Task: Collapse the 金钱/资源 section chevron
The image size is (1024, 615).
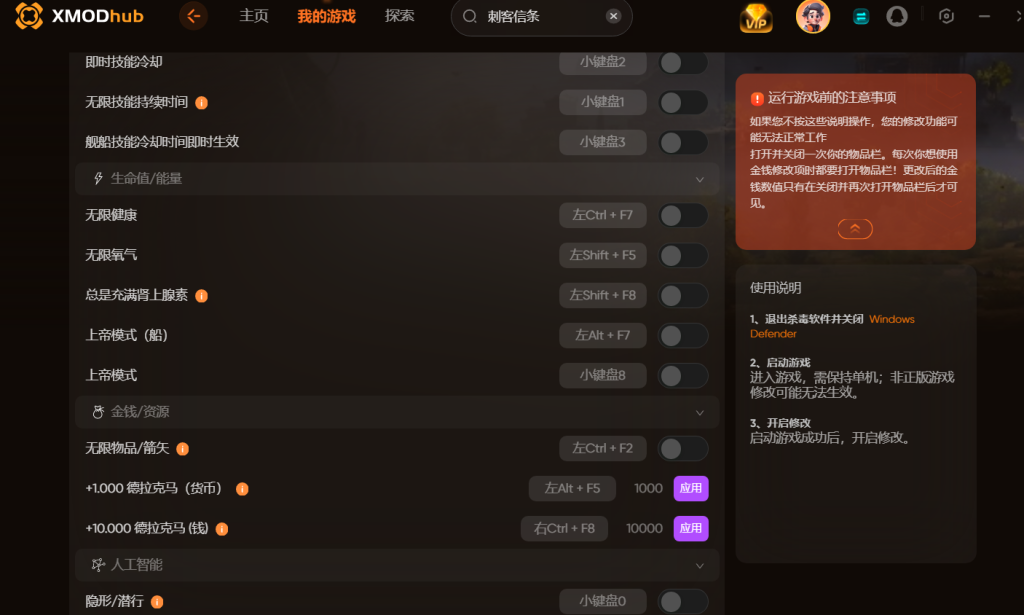Action: [699, 413]
